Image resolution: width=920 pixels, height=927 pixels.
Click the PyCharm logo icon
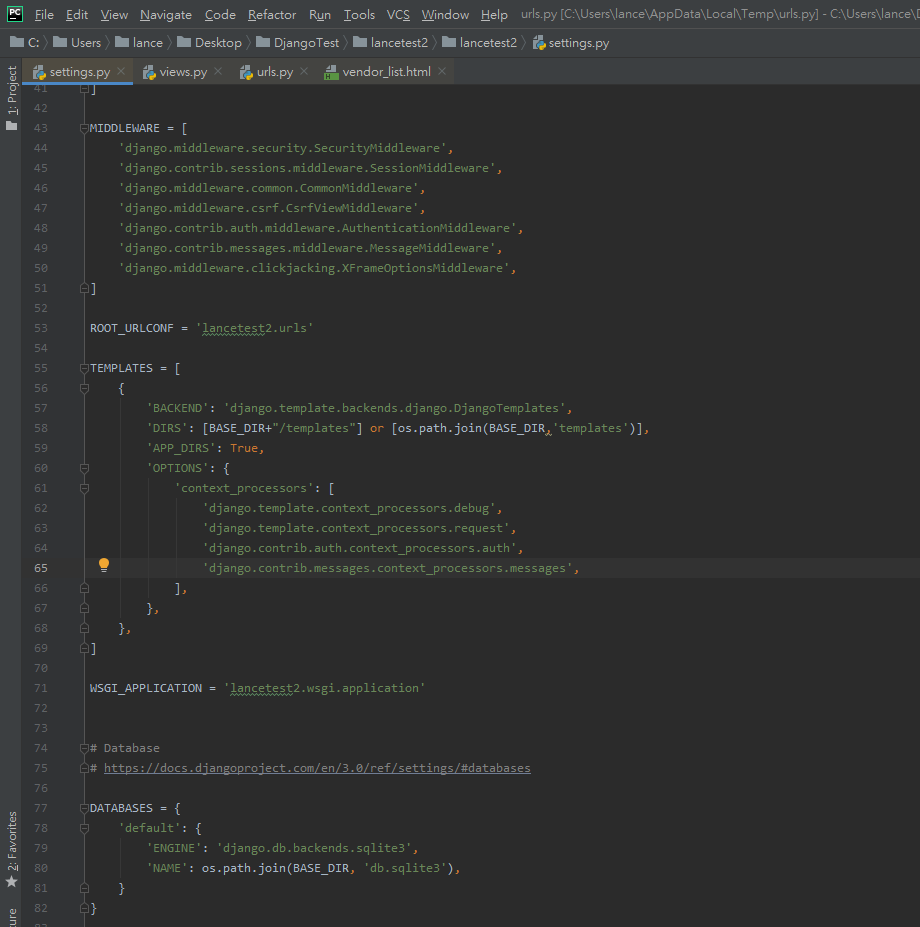click(x=15, y=14)
